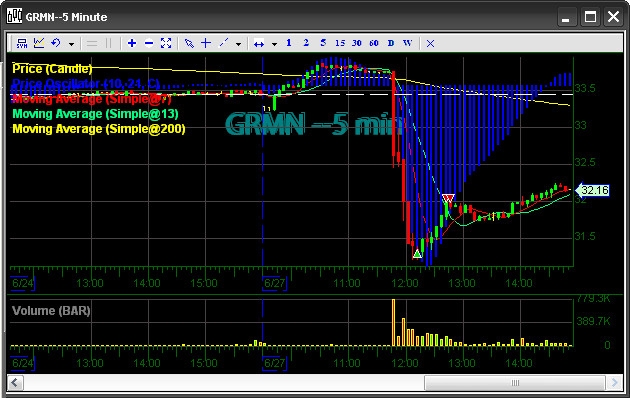Click the refresh/undo arrow icon
The image size is (630, 398).
pos(56,43)
